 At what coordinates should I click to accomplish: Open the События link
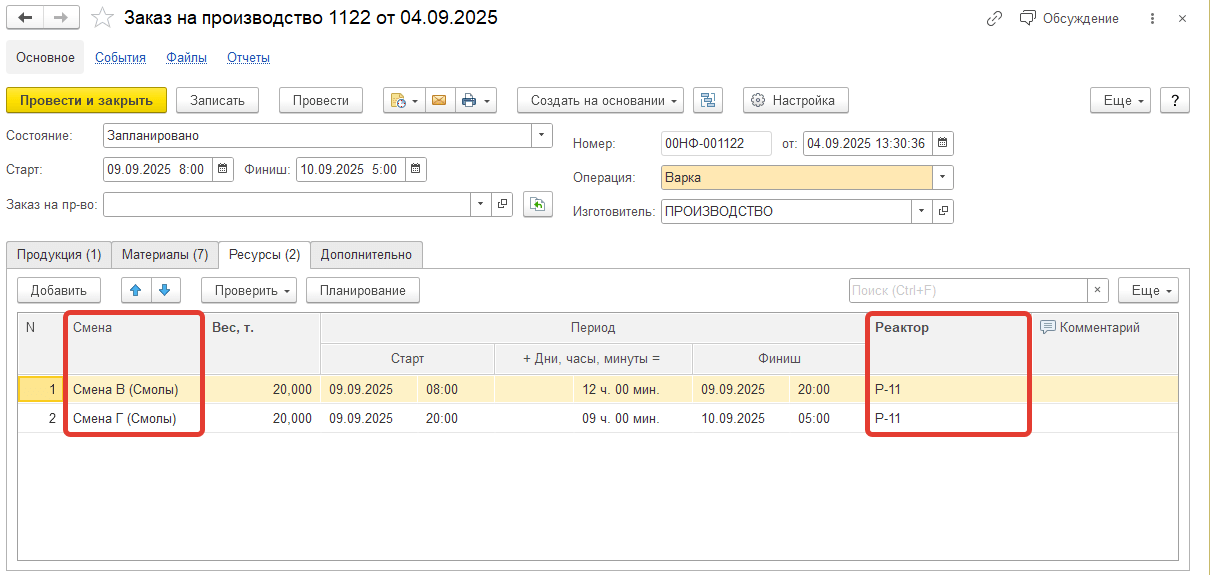[x=120, y=58]
